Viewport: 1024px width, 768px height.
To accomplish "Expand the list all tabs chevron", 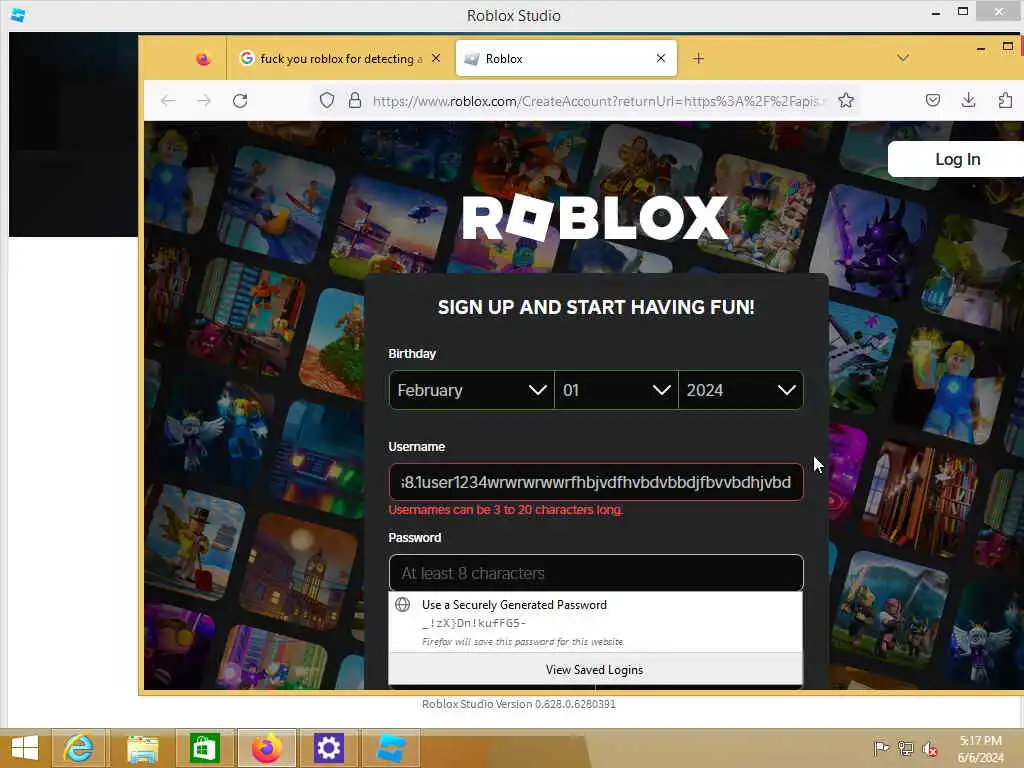I will click(903, 58).
